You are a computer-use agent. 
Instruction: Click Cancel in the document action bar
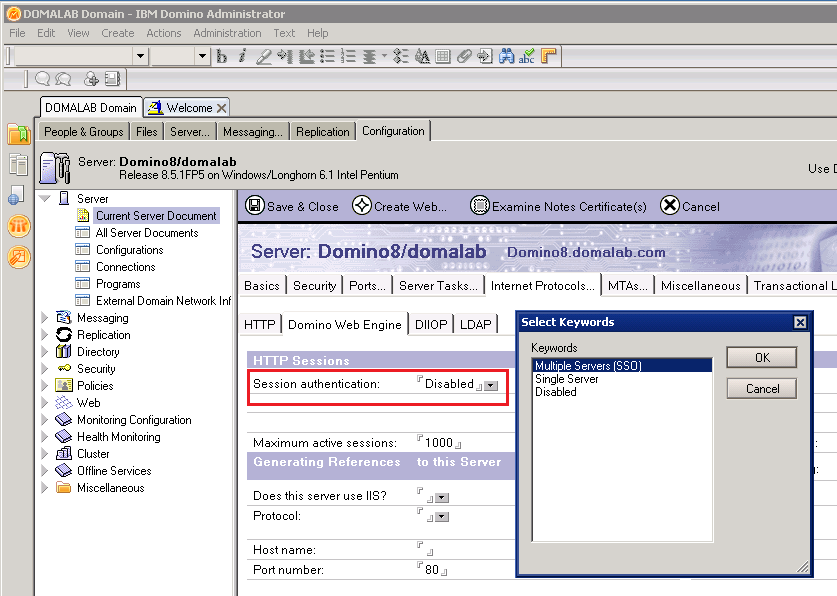690,206
